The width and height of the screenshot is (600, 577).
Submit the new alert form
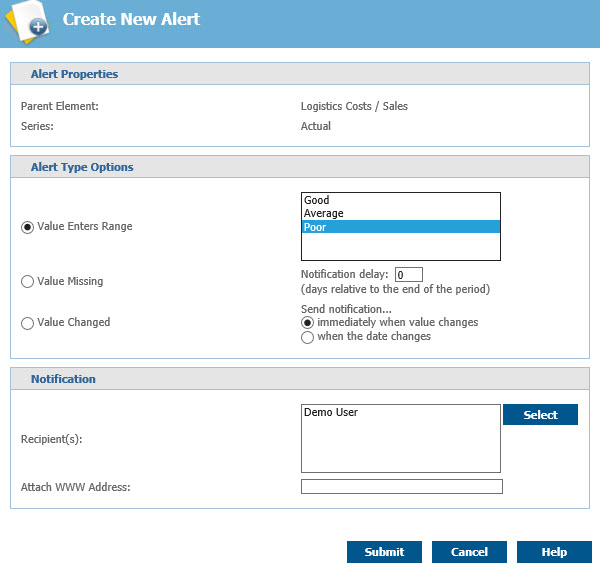(384, 552)
